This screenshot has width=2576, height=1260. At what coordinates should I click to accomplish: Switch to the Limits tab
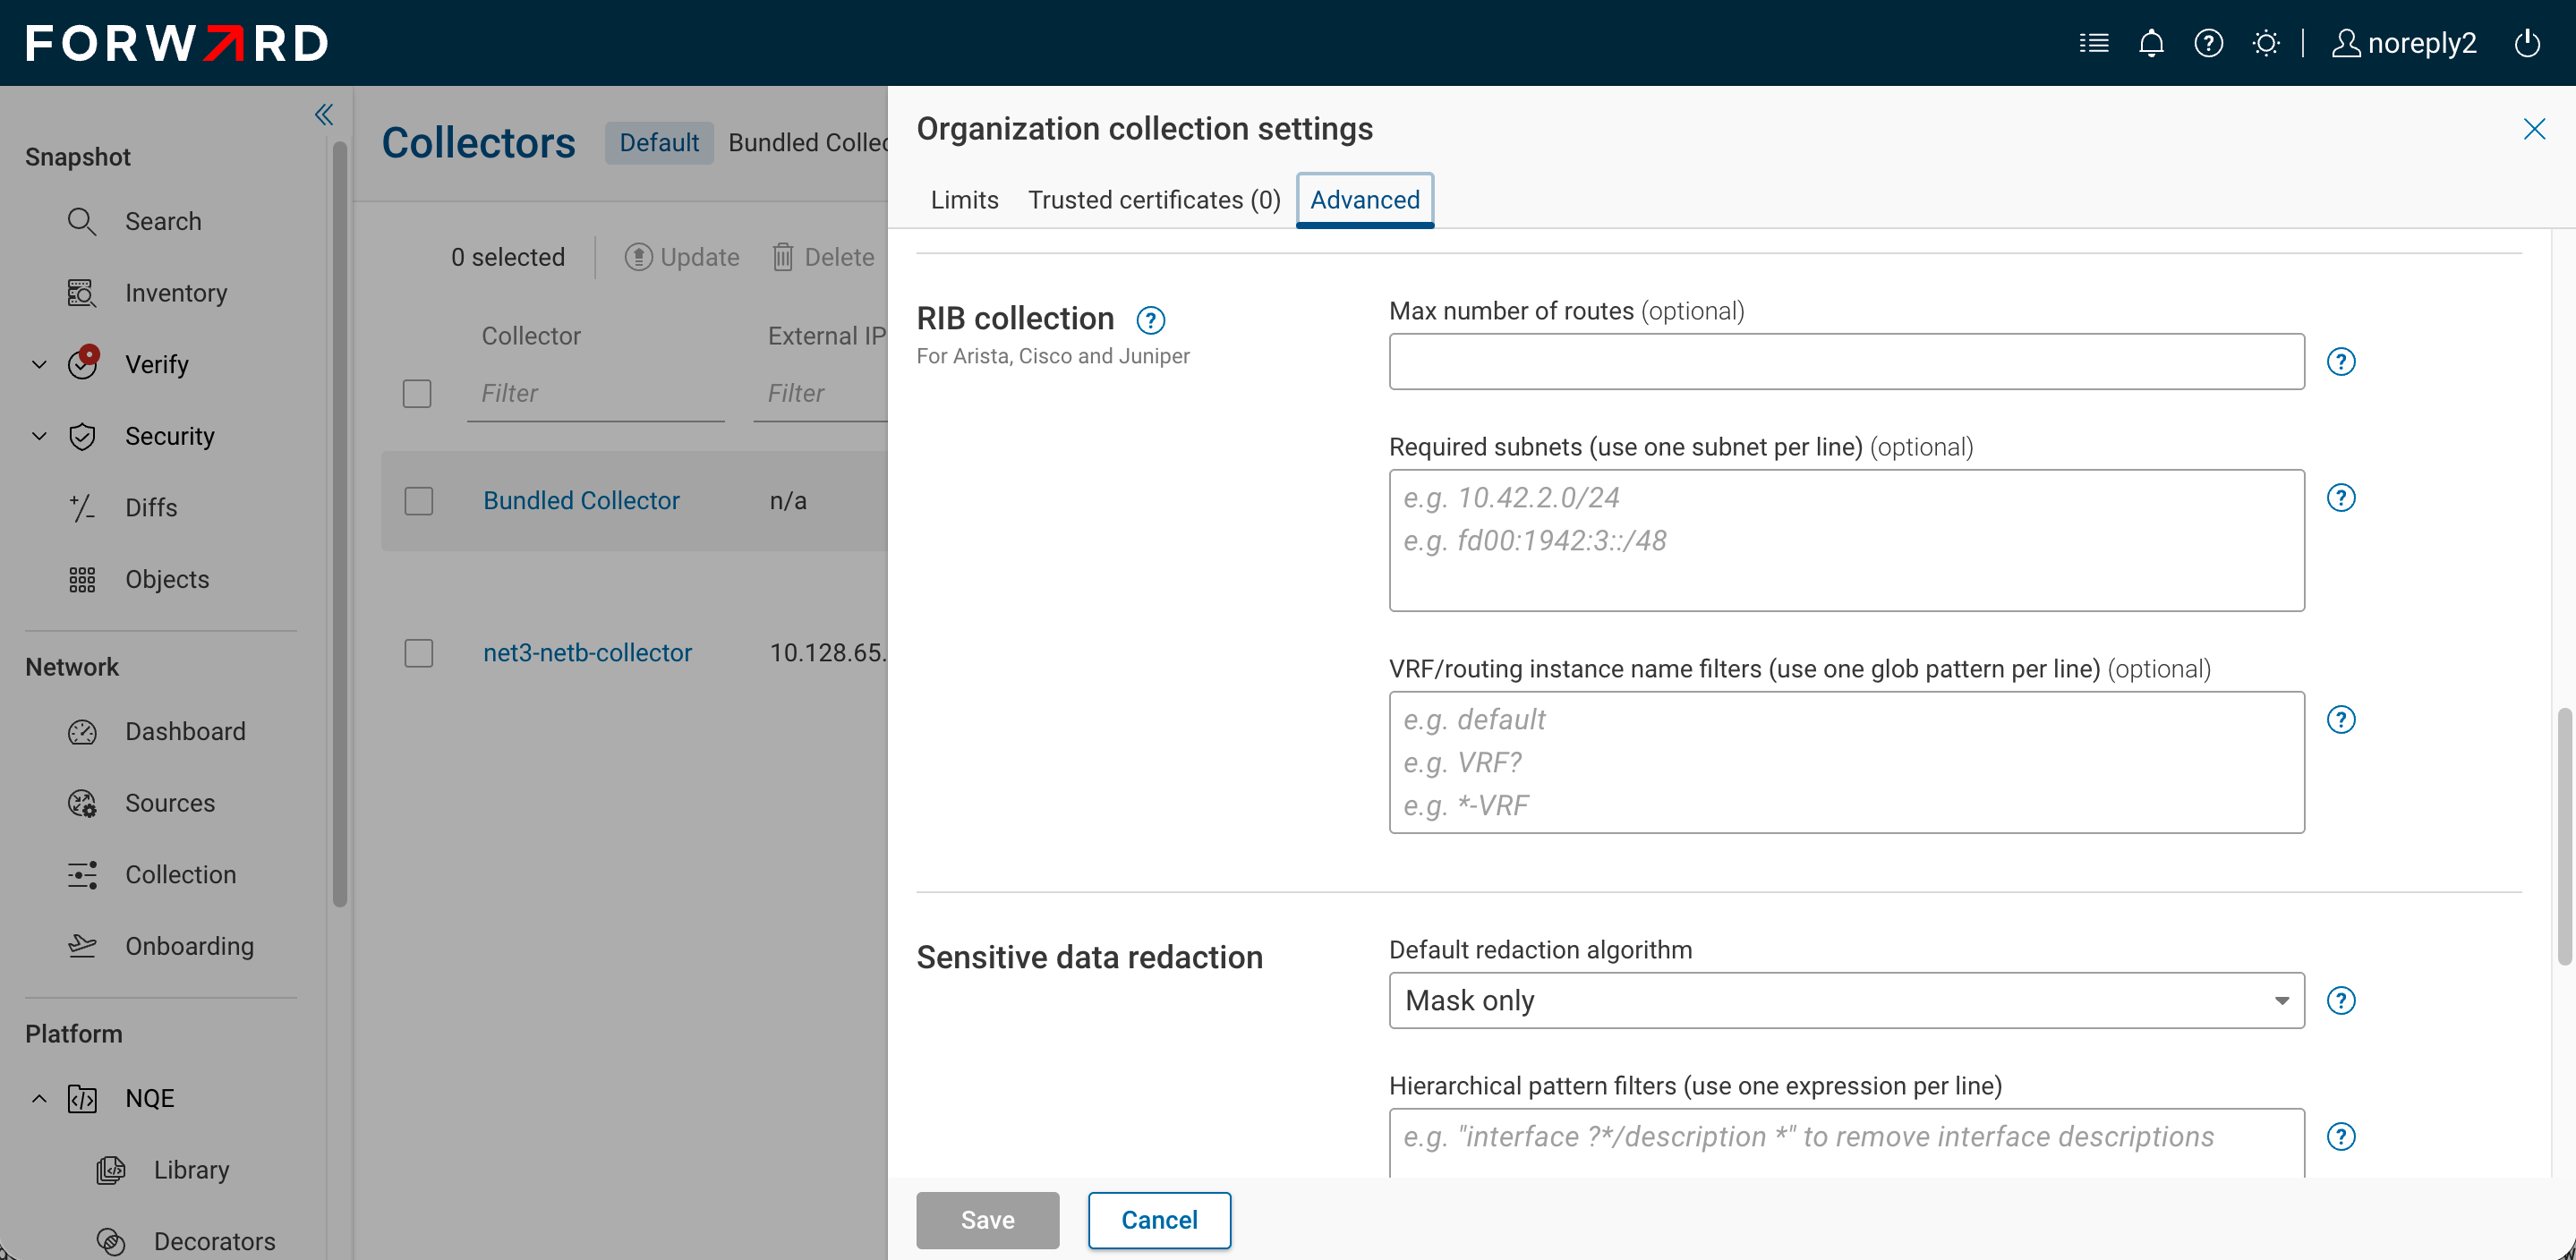pos(964,200)
